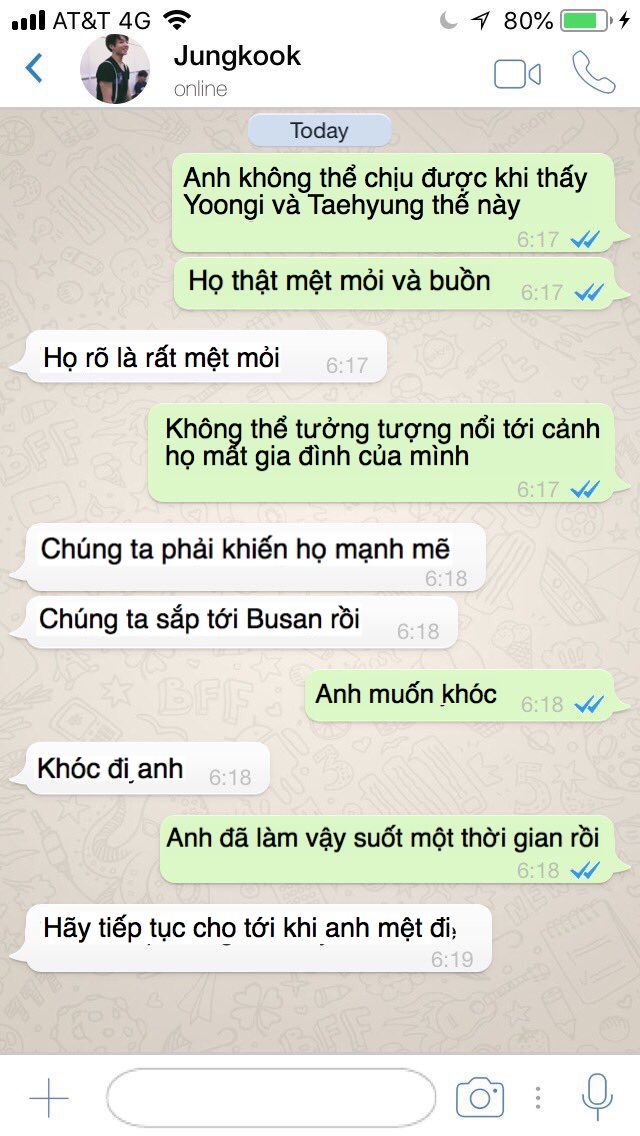Start a video call with Jungkook
The image size is (640, 1136).
518,75
